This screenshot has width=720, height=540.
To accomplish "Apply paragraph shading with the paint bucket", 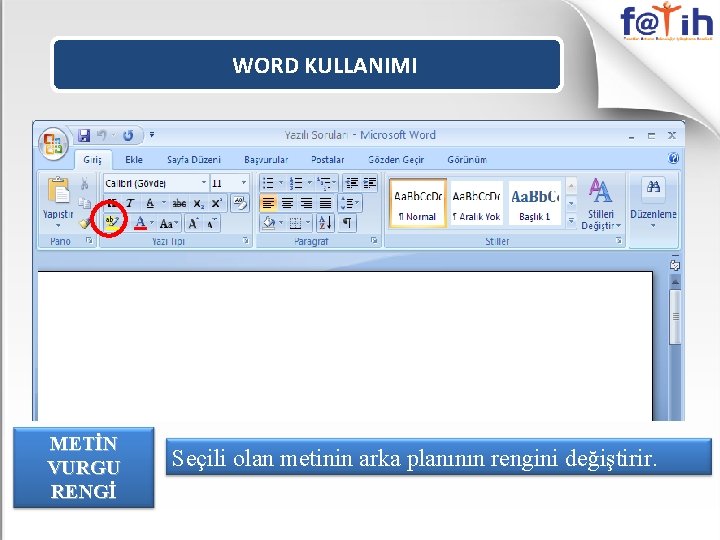I will [x=269, y=223].
